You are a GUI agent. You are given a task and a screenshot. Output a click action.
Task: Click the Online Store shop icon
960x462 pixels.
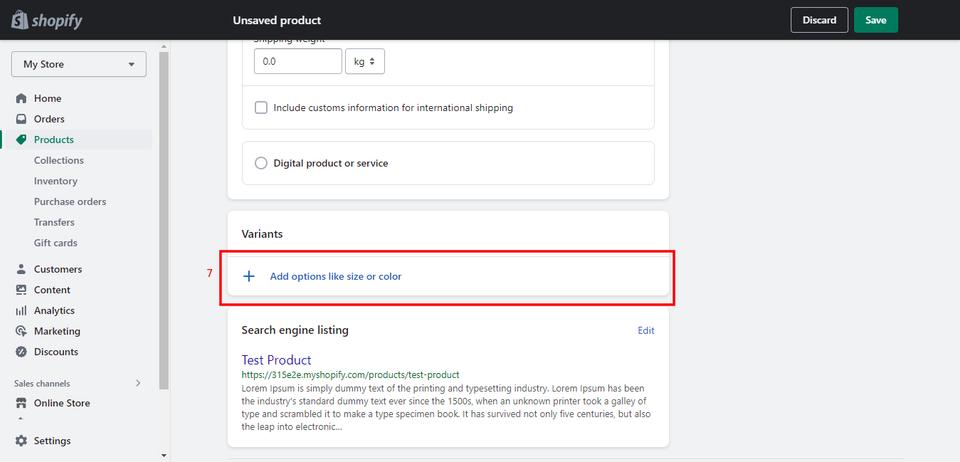coord(21,403)
